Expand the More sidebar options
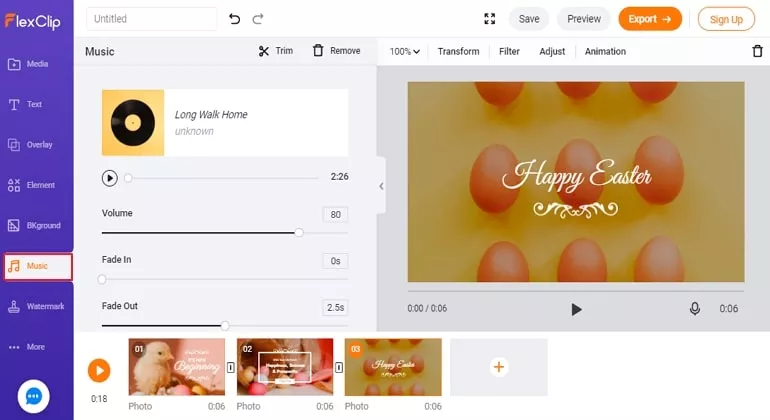The height and width of the screenshot is (420, 770). pyautogui.click(x=36, y=347)
